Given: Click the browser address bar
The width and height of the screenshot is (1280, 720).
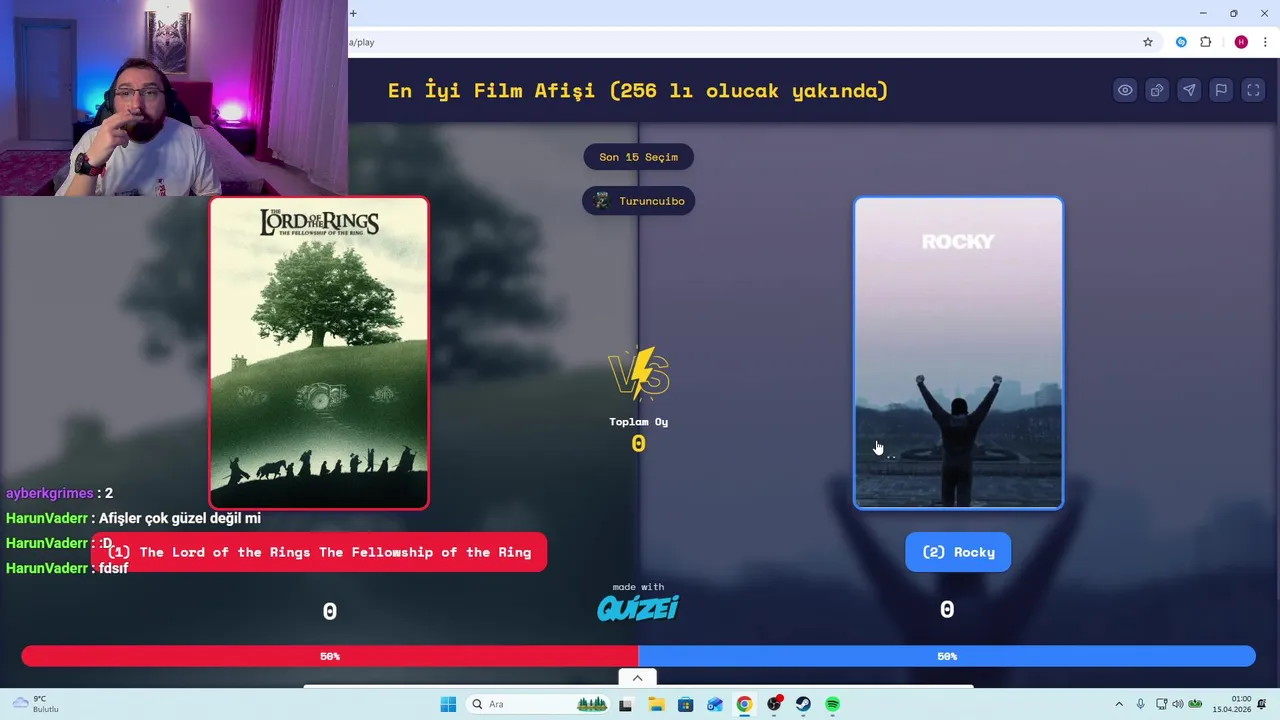Looking at the screenshot, I should 740,42.
